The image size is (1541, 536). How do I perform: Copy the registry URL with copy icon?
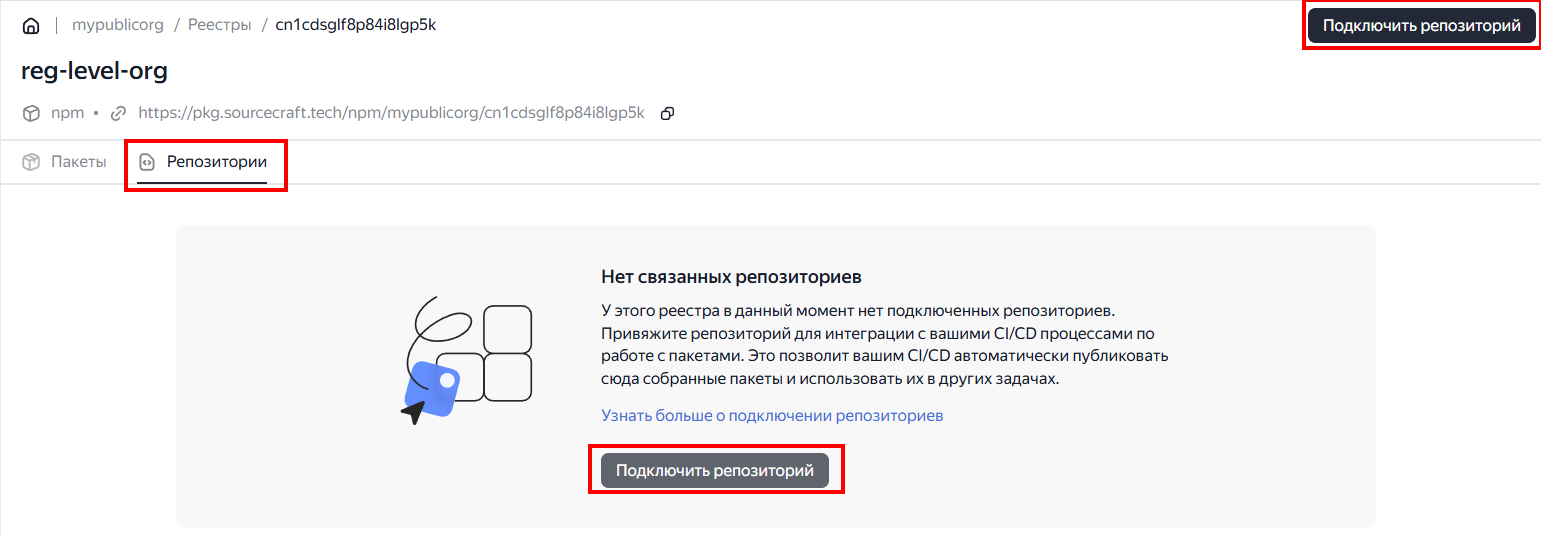click(x=668, y=114)
